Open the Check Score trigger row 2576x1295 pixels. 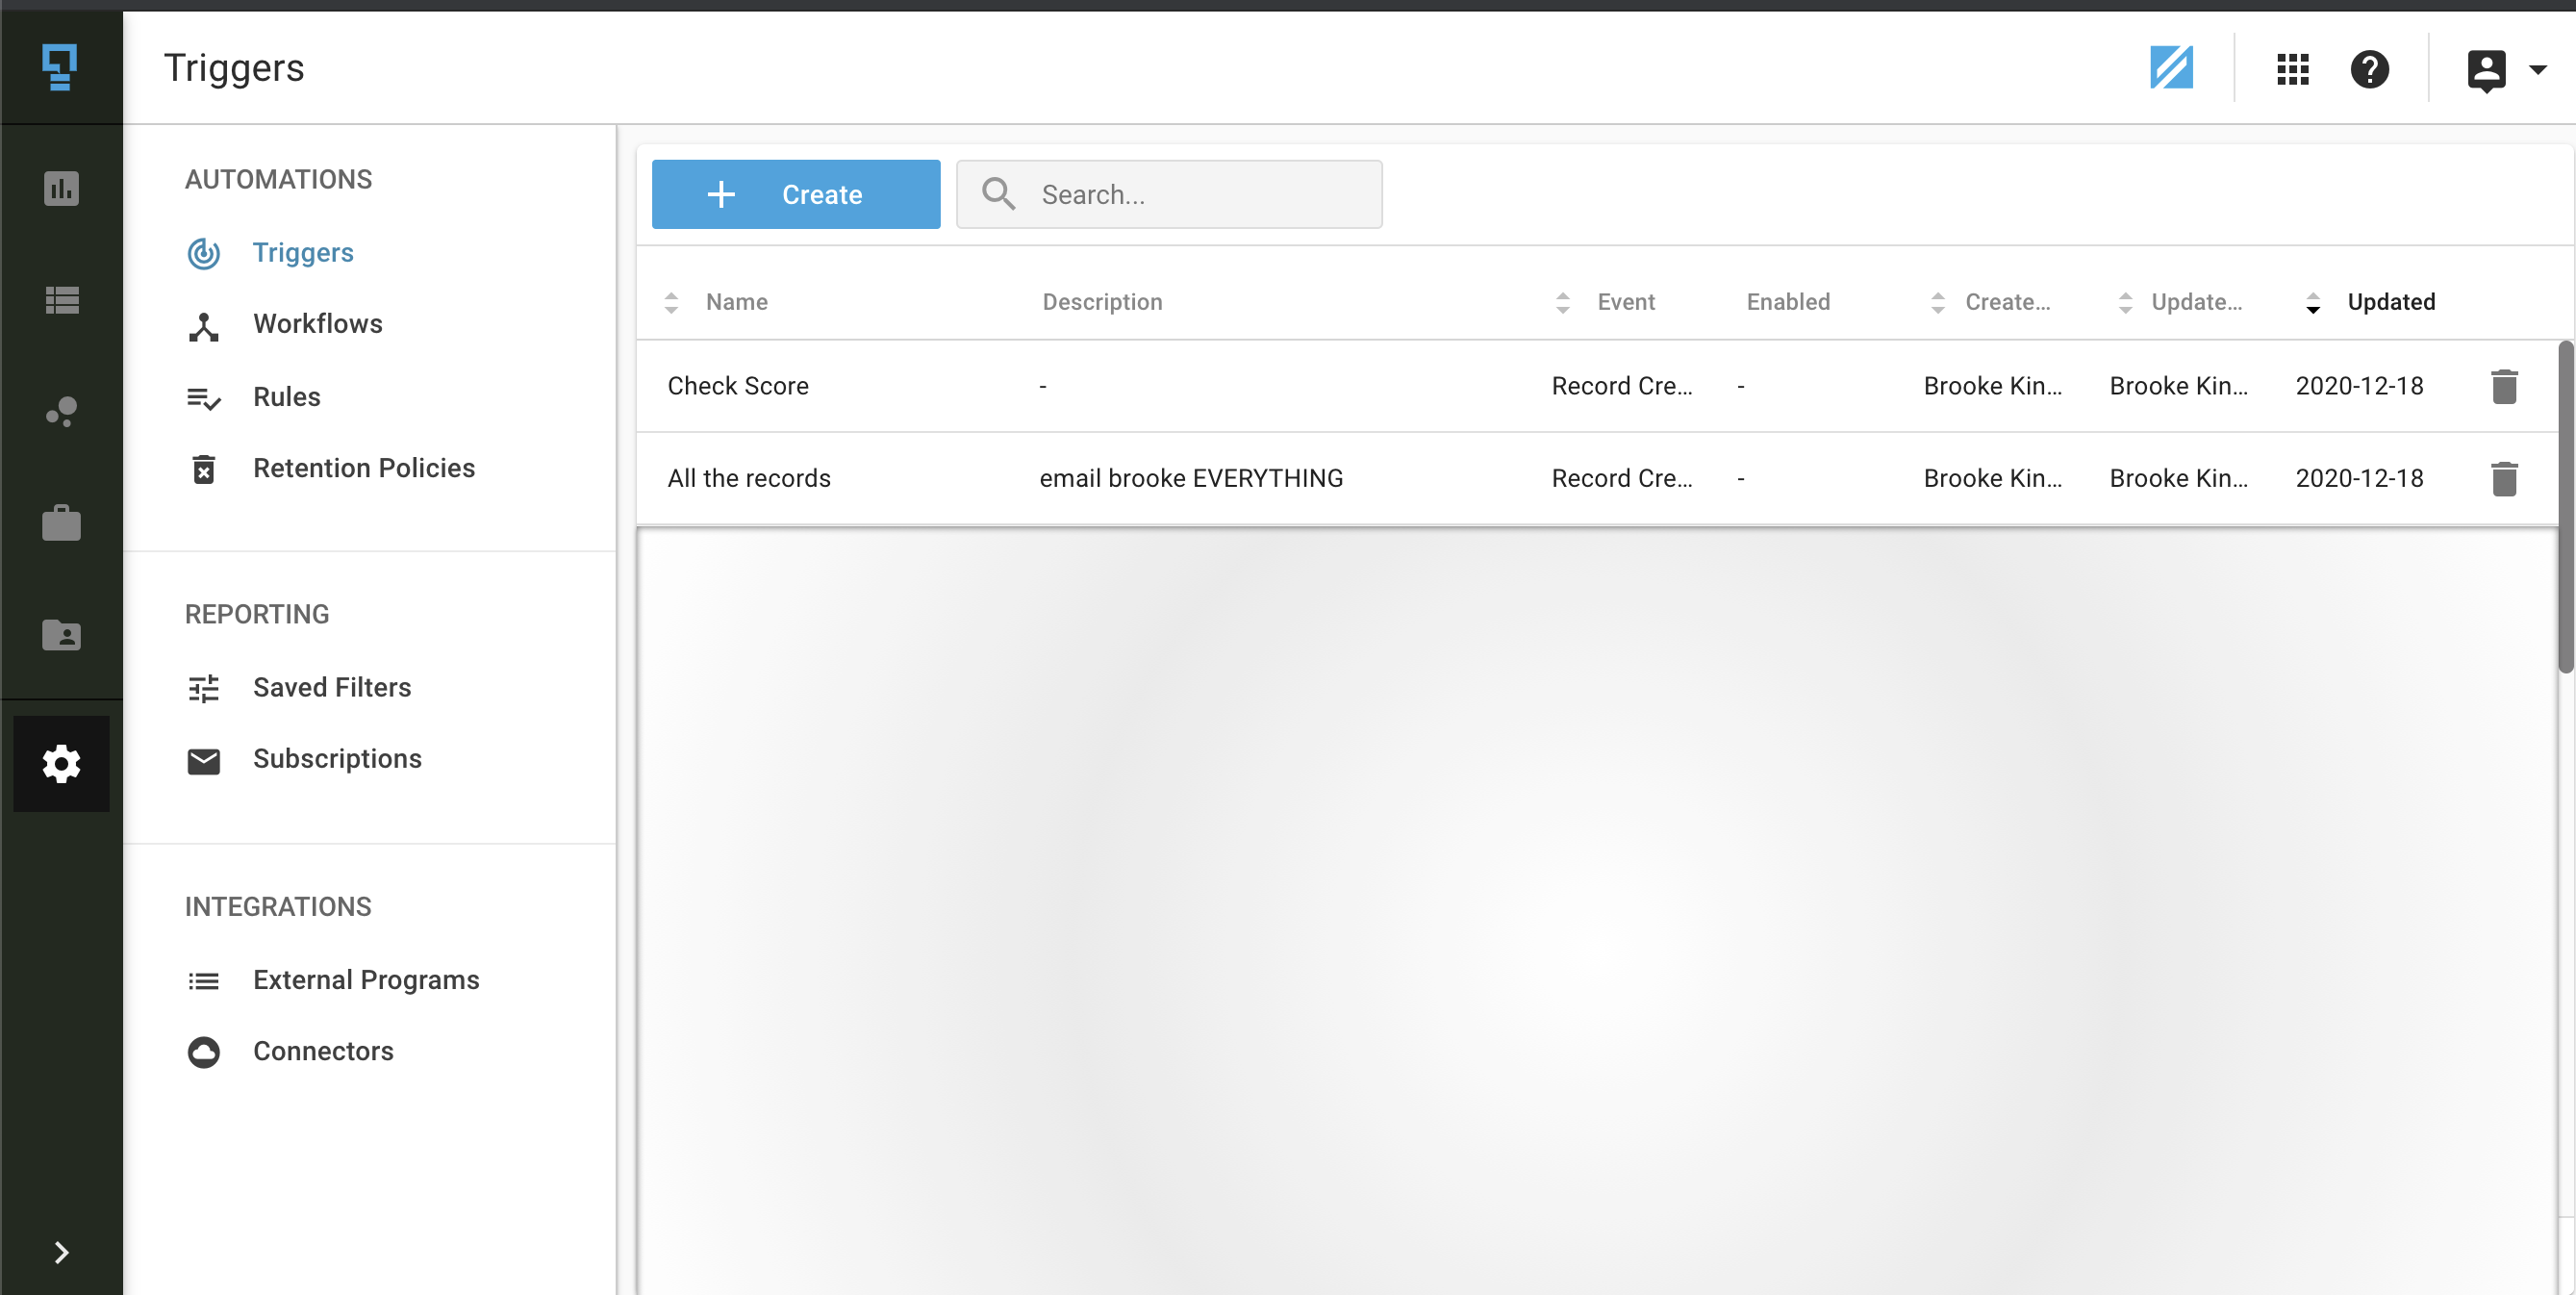(738, 386)
